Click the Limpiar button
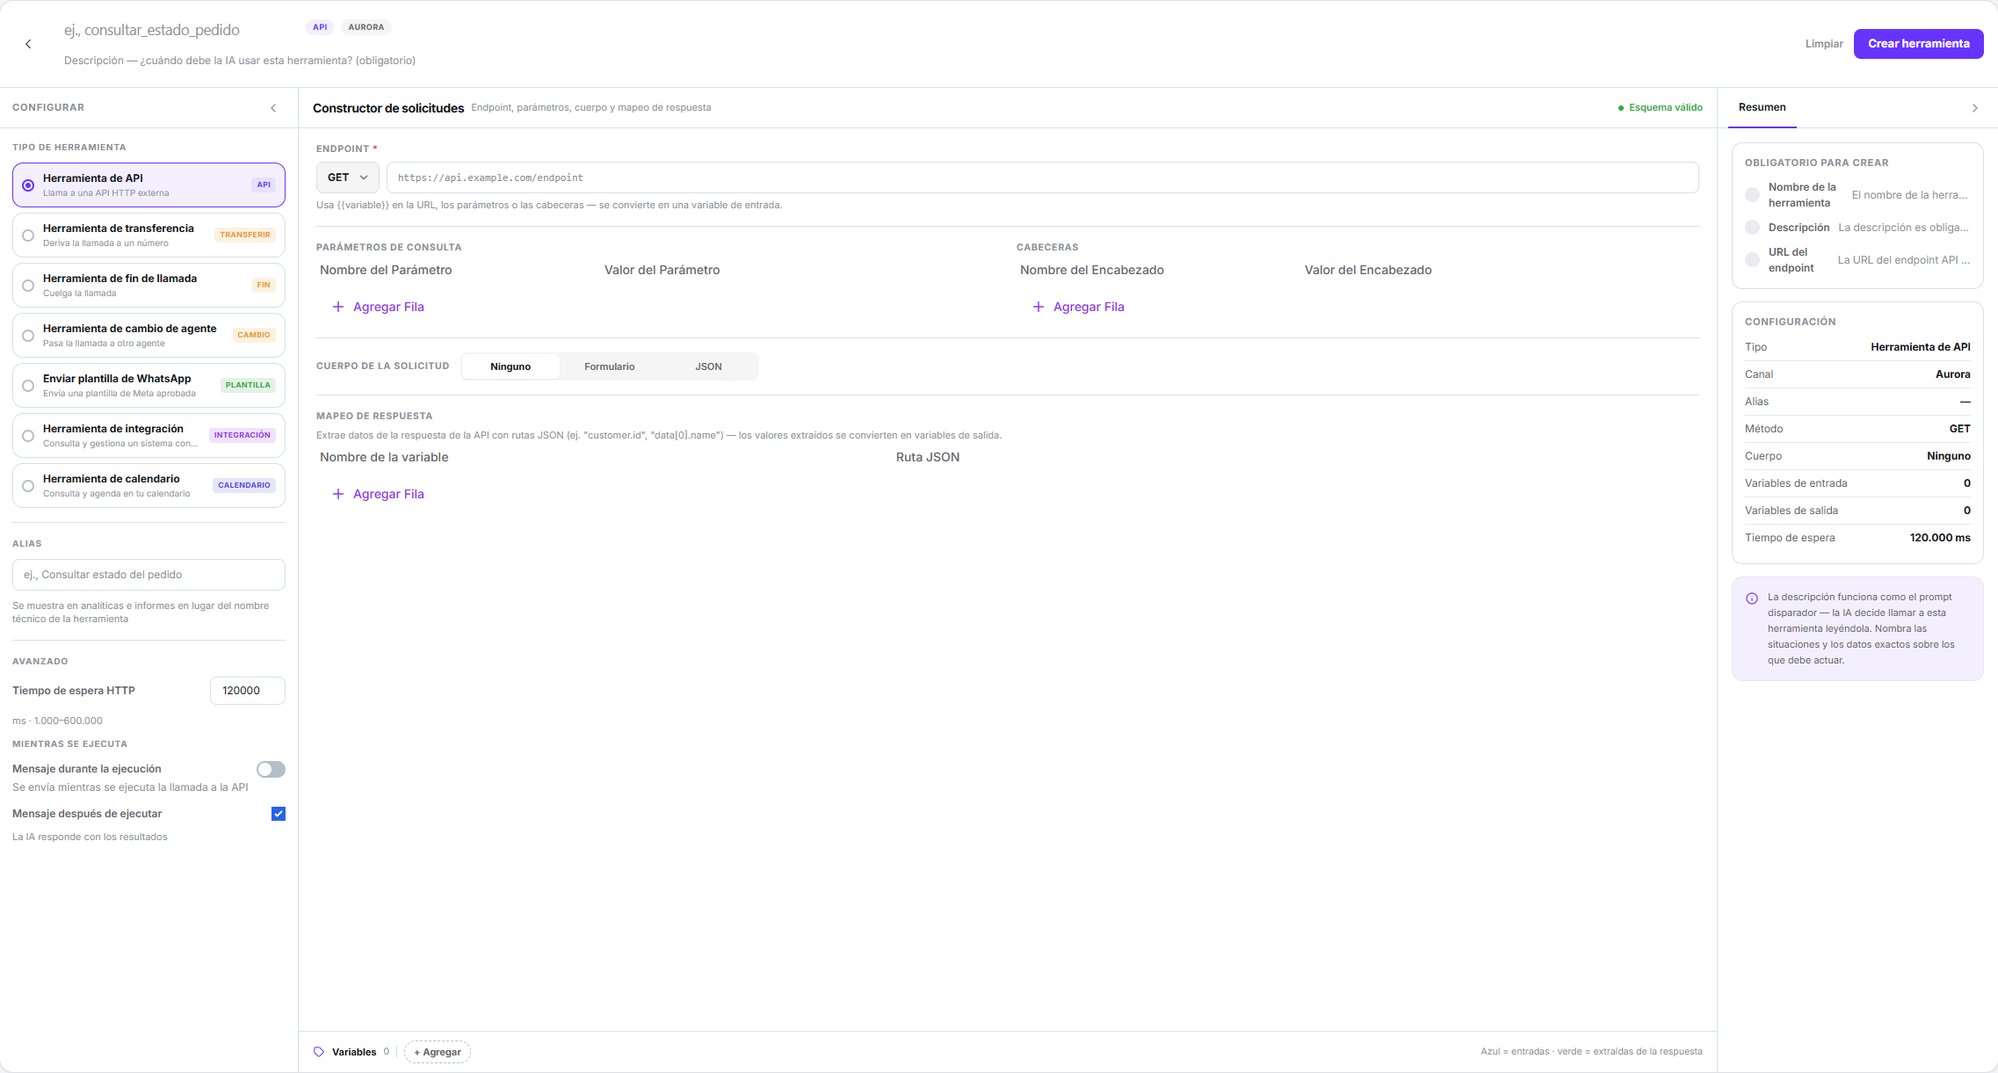 (x=1823, y=44)
